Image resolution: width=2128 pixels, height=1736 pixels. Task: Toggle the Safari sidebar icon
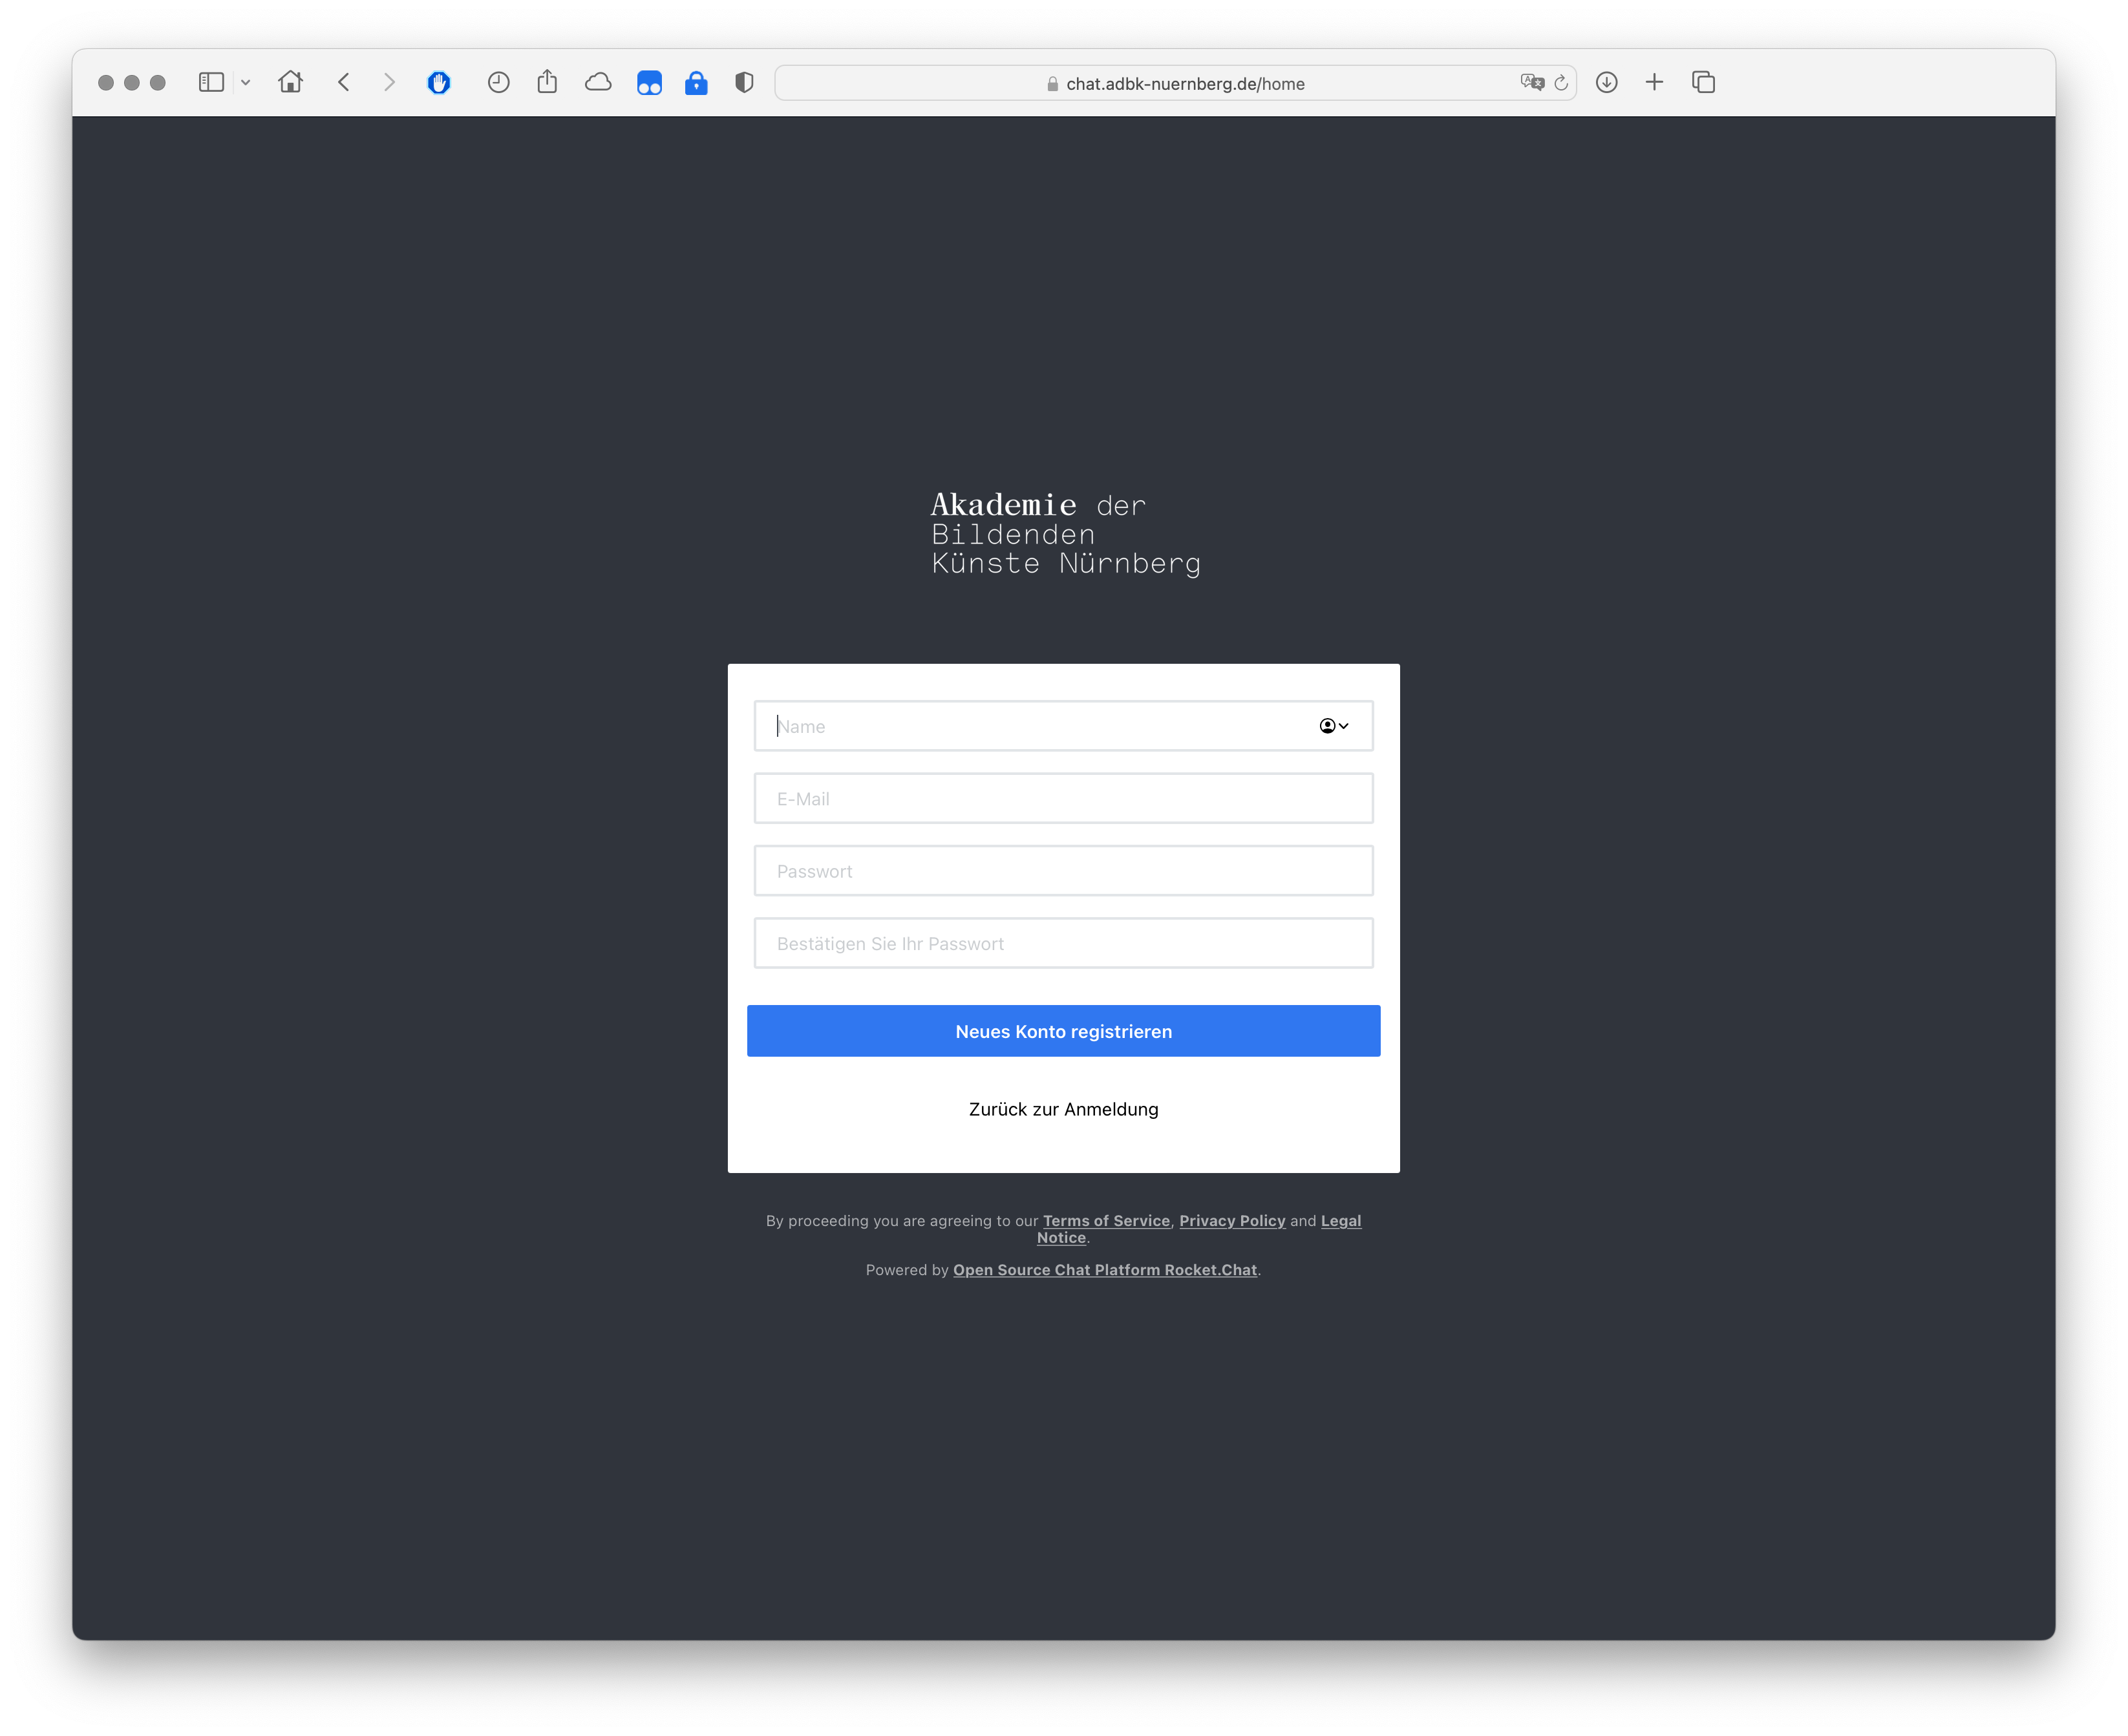[211, 83]
